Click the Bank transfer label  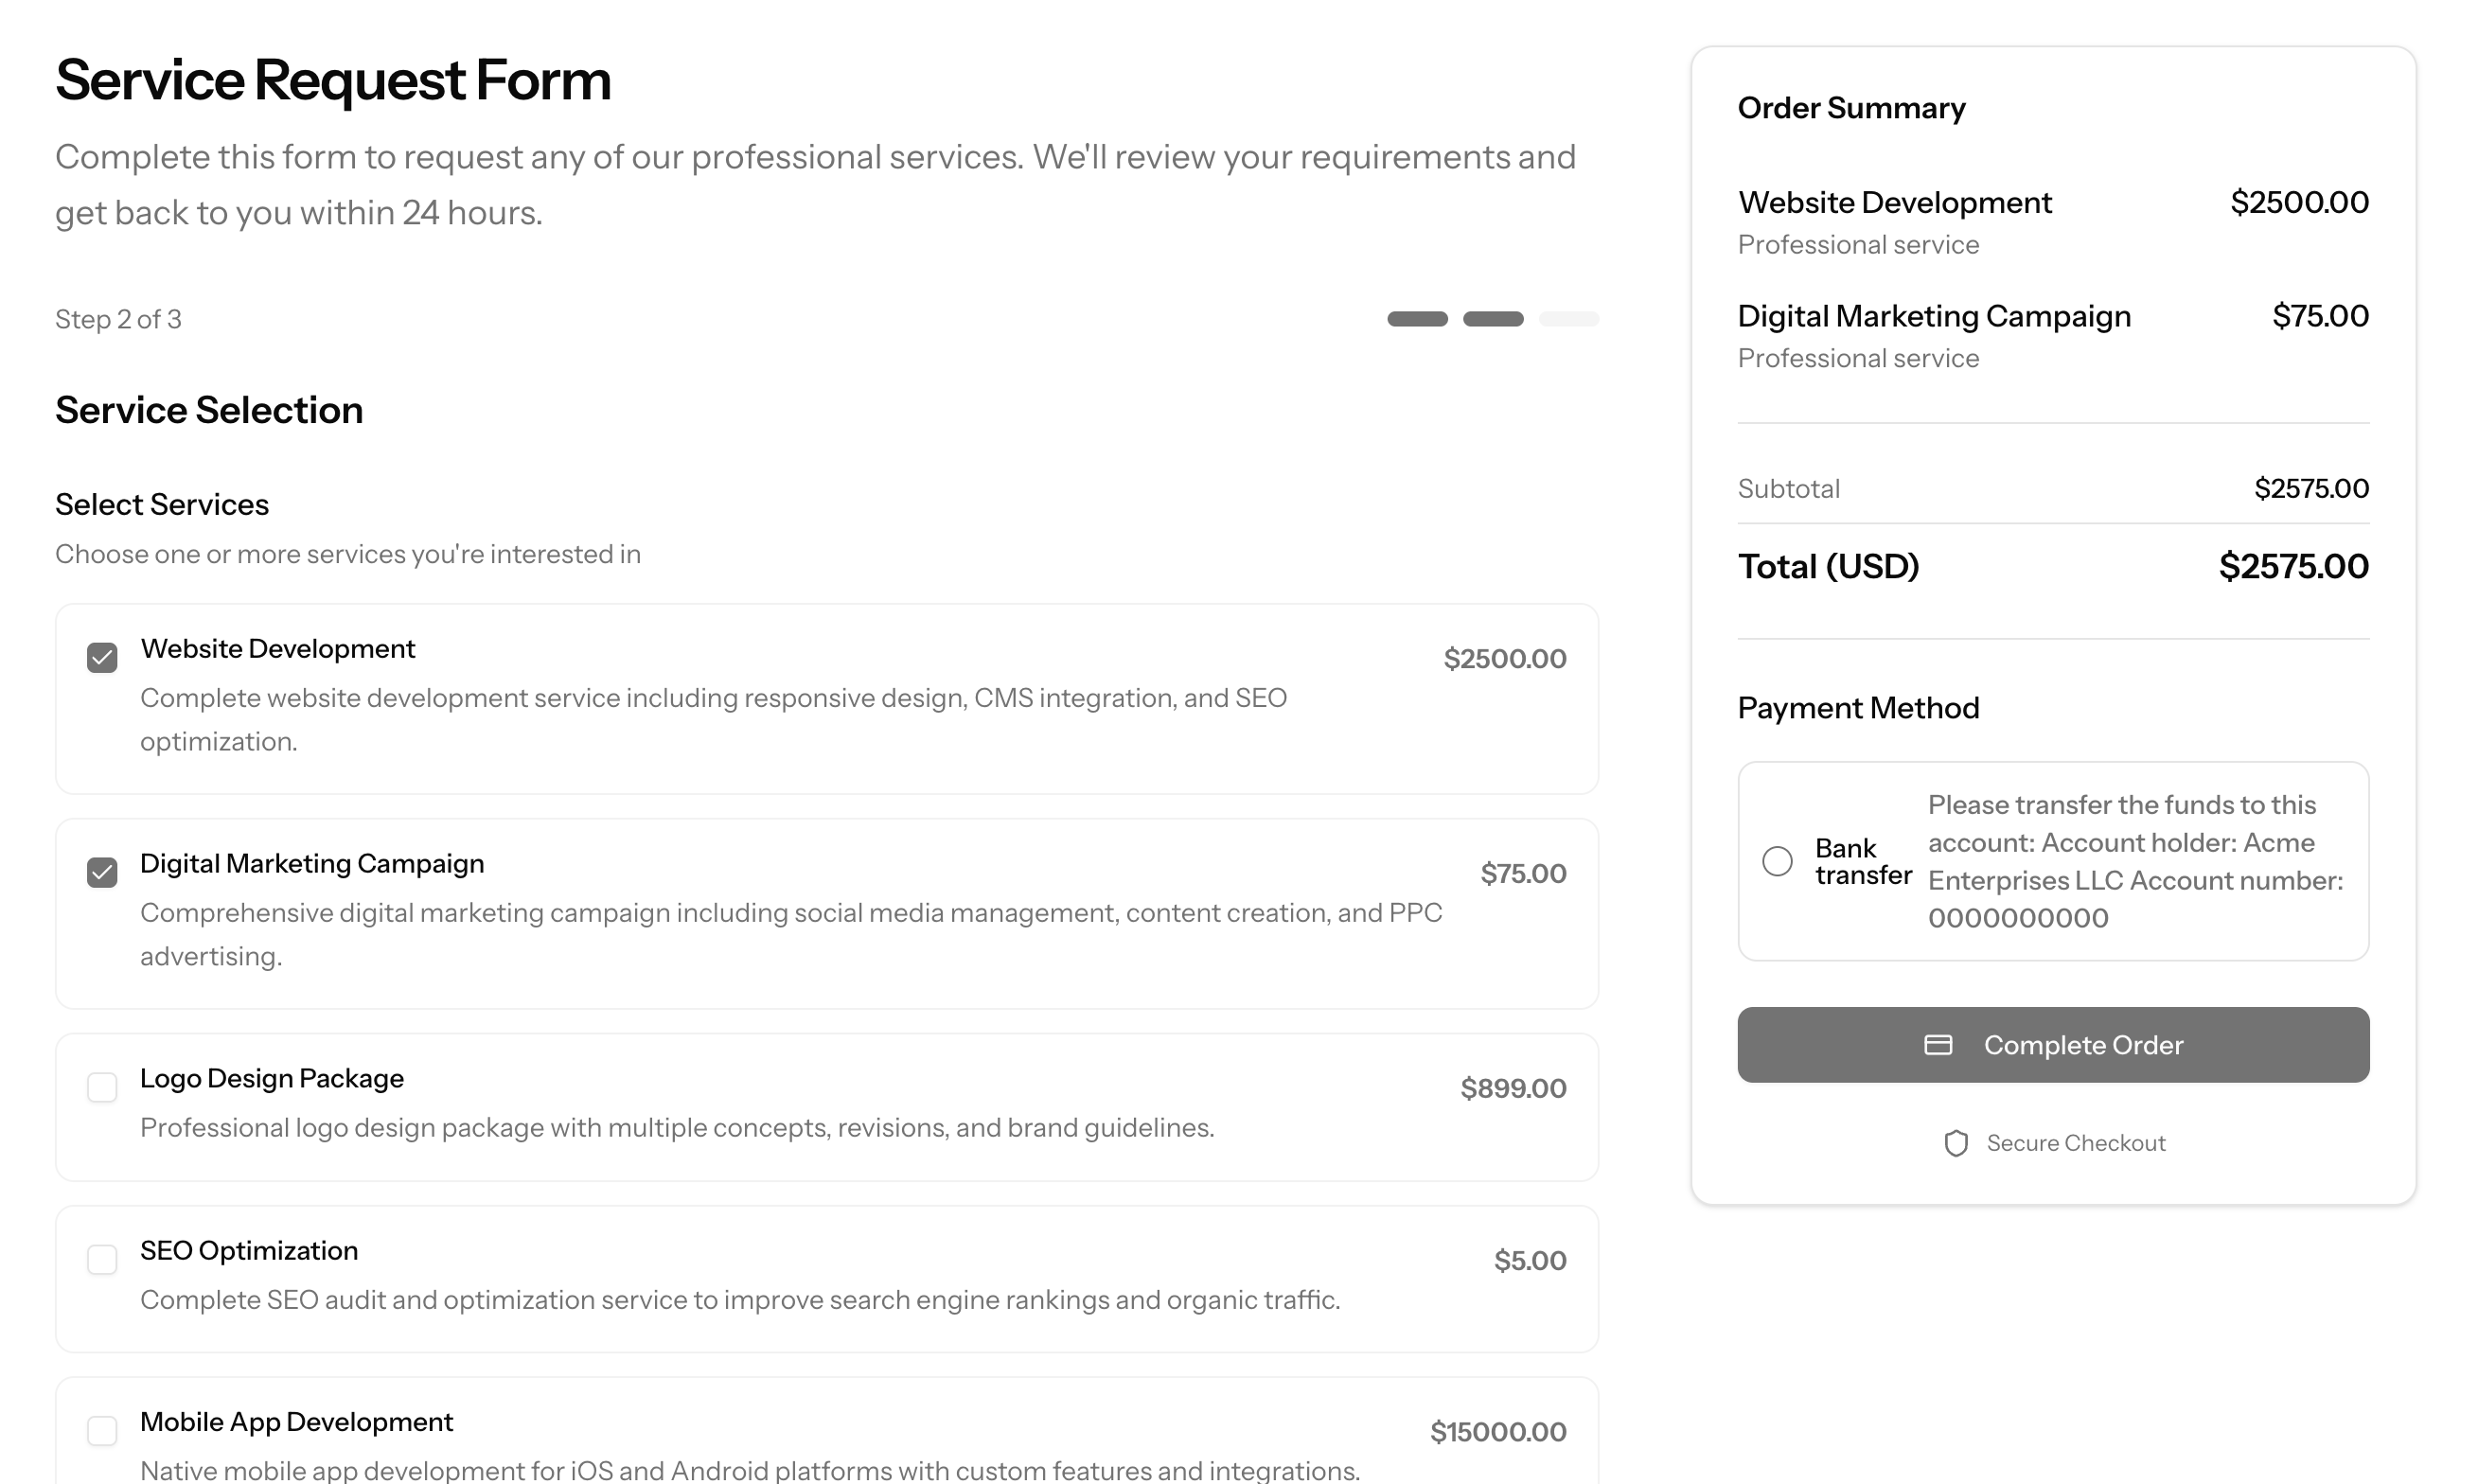(1863, 861)
